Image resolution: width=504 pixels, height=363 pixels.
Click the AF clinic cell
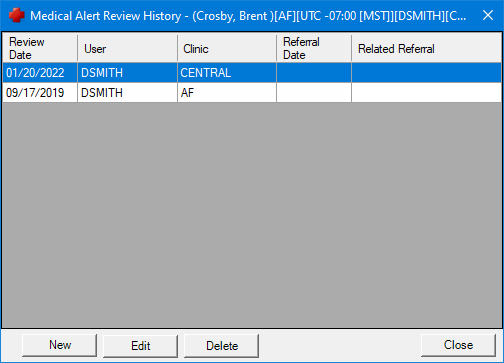click(227, 93)
